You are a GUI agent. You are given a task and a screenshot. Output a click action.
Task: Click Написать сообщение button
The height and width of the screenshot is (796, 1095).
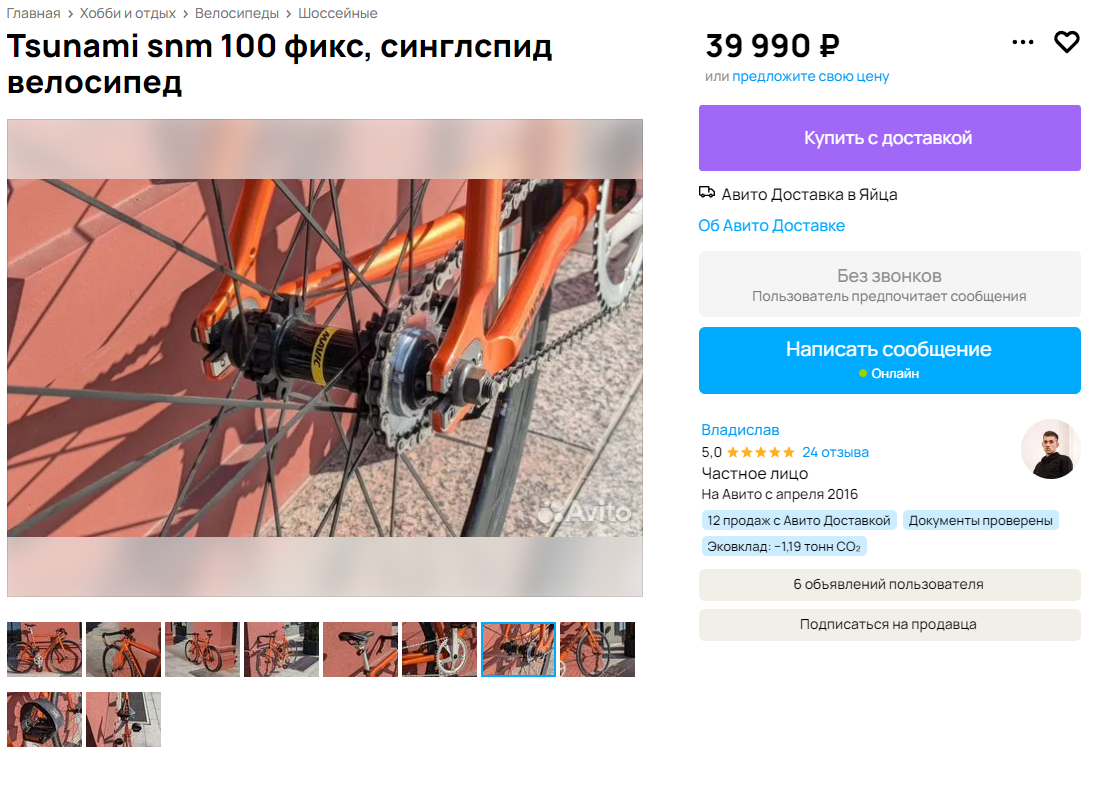point(890,360)
